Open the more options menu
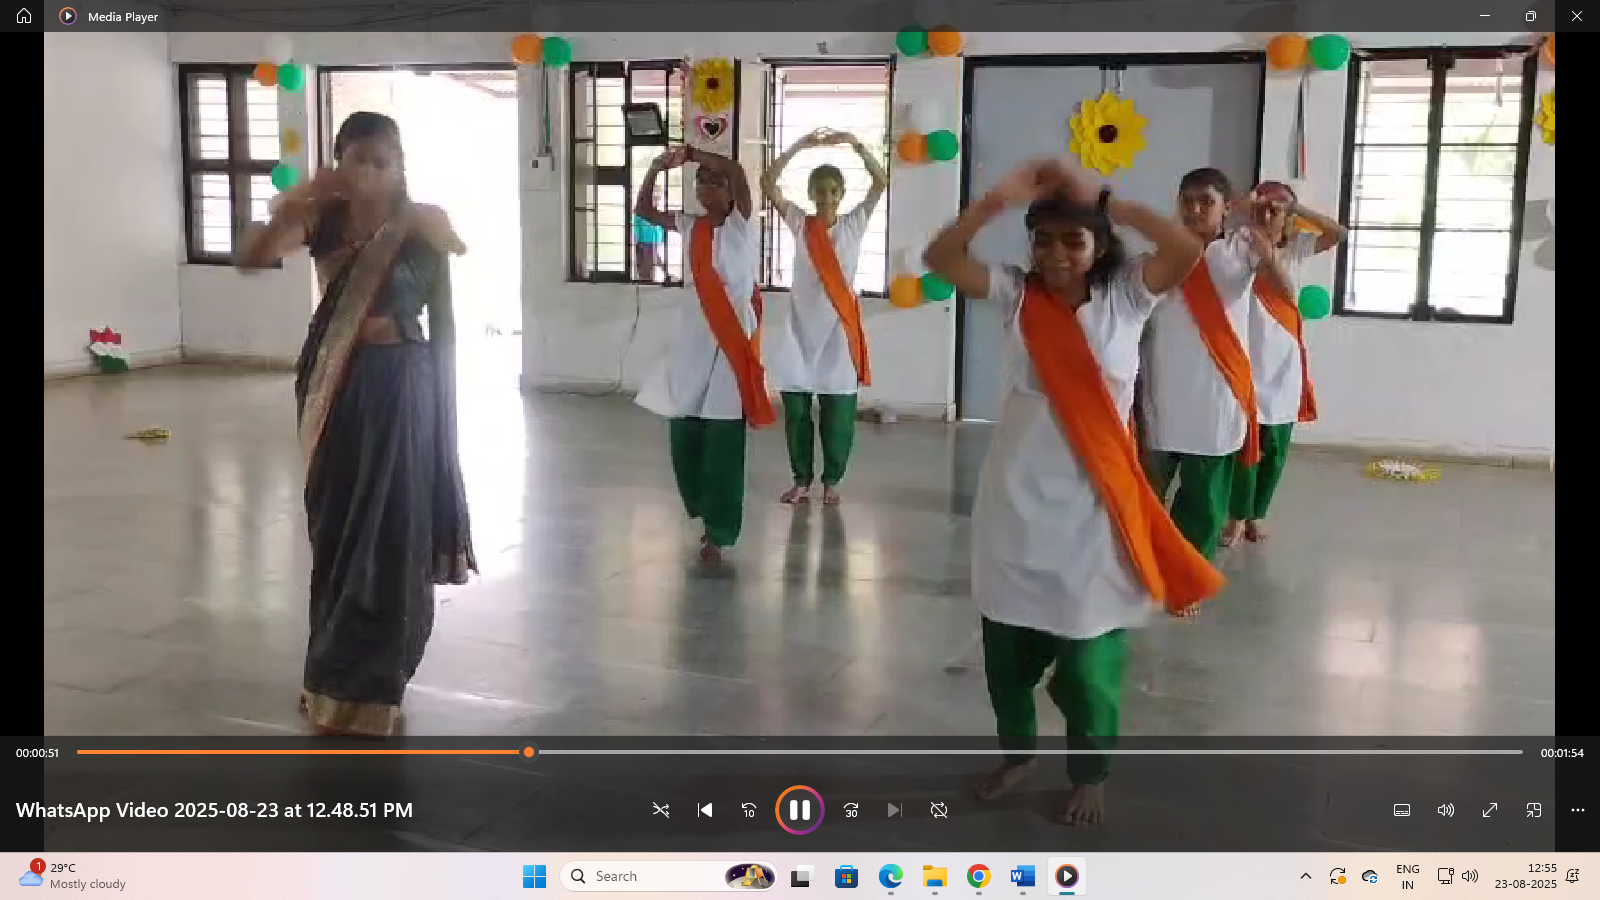 pyautogui.click(x=1578, y=810)
